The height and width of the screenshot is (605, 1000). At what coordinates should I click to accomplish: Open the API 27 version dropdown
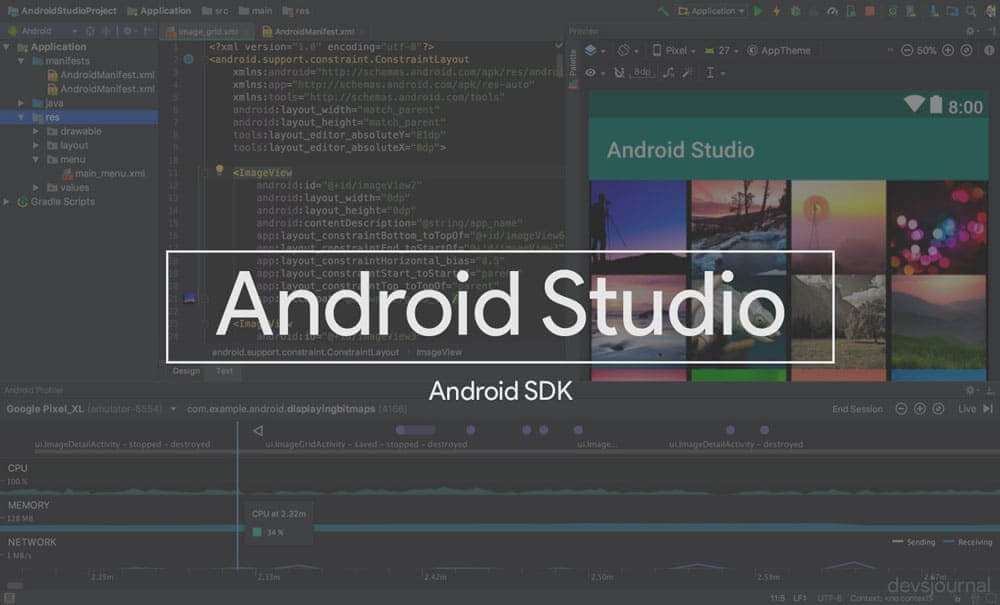(721, 50)
